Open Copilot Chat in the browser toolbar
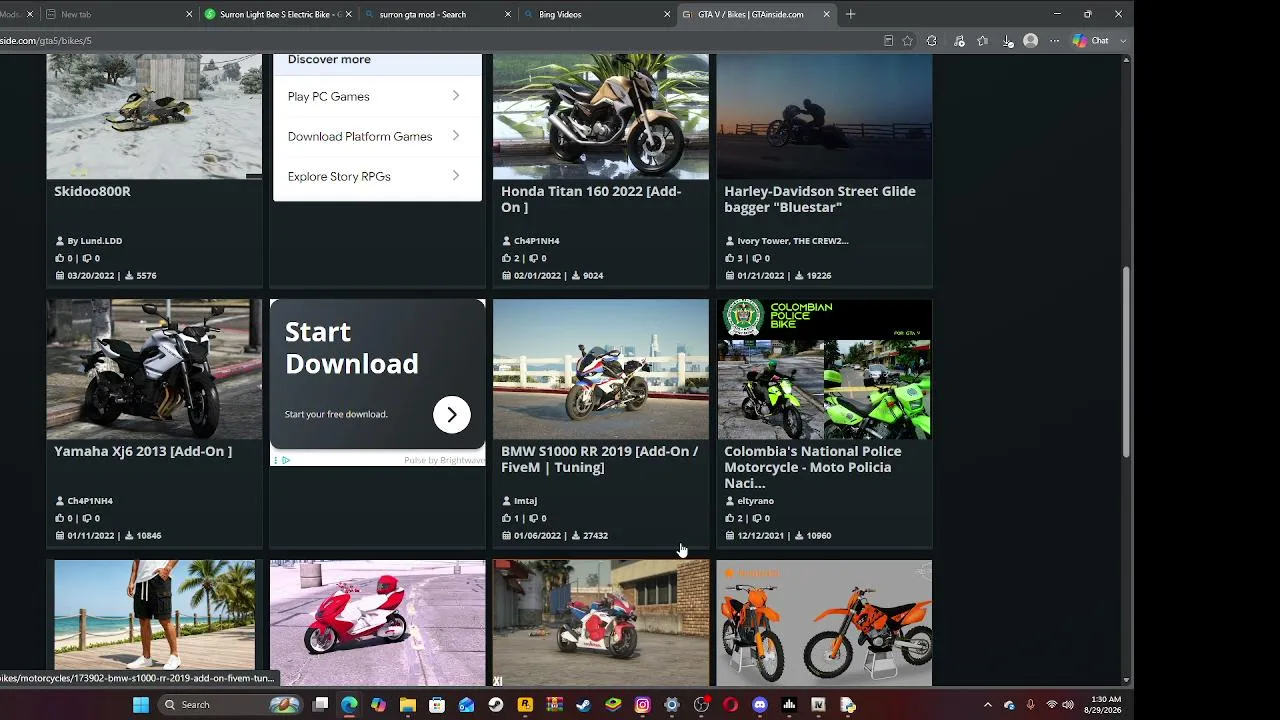1280x720 pixels. [x=1090, y=41]
